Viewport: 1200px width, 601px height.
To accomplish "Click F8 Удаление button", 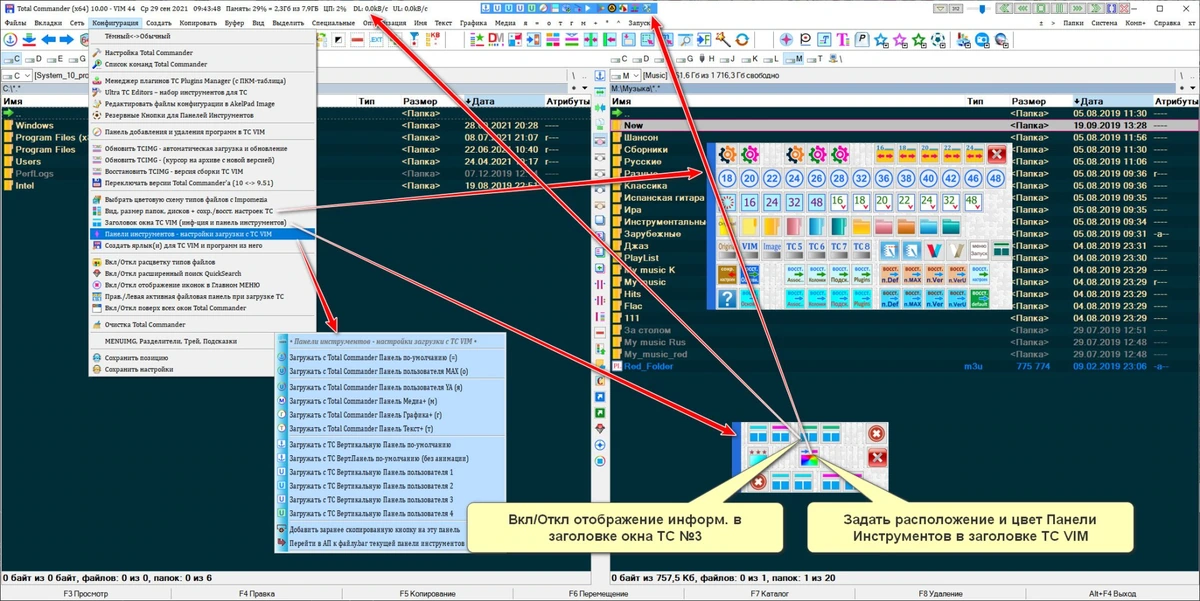I will [x=940, y=593].
